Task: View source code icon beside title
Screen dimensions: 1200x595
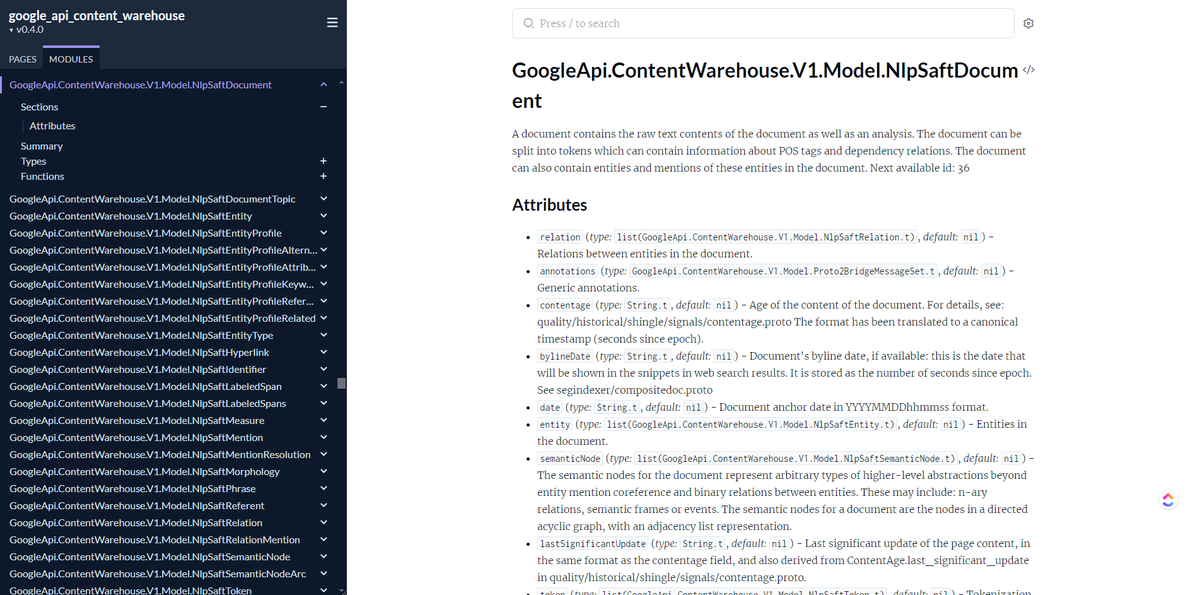Action: (x=1029, y=70)
